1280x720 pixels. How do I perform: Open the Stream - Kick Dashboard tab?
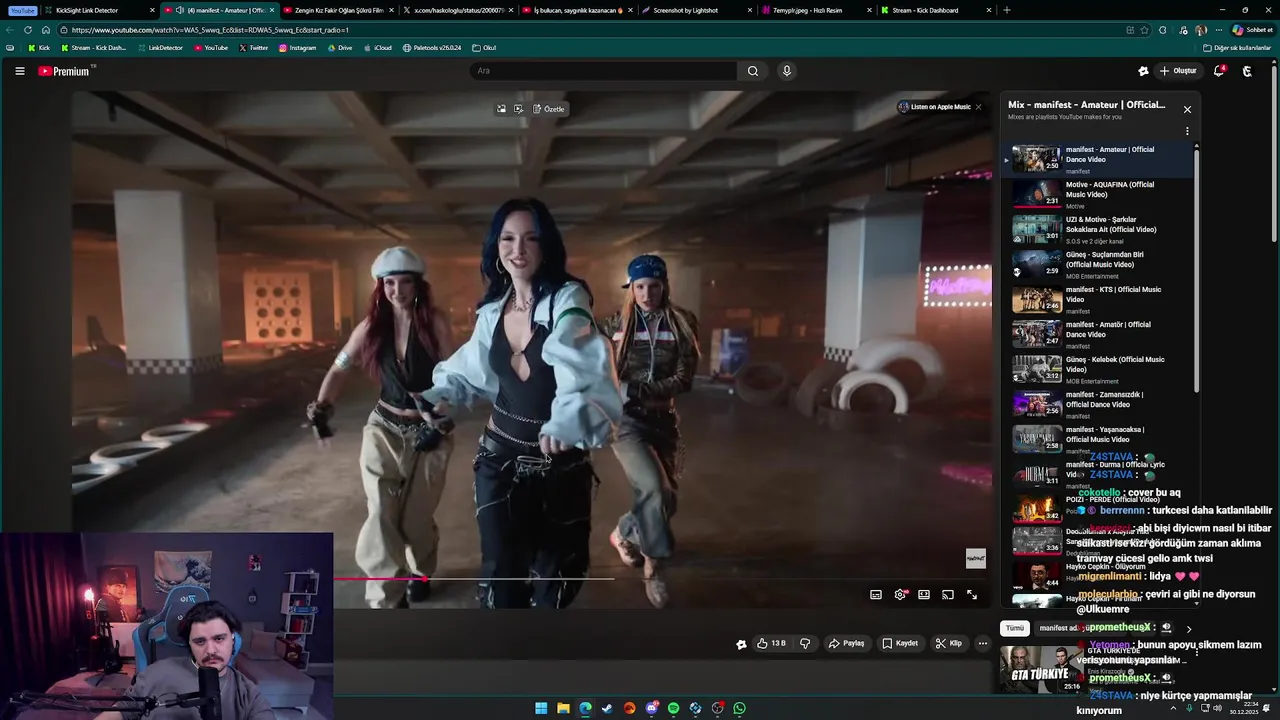936,10
